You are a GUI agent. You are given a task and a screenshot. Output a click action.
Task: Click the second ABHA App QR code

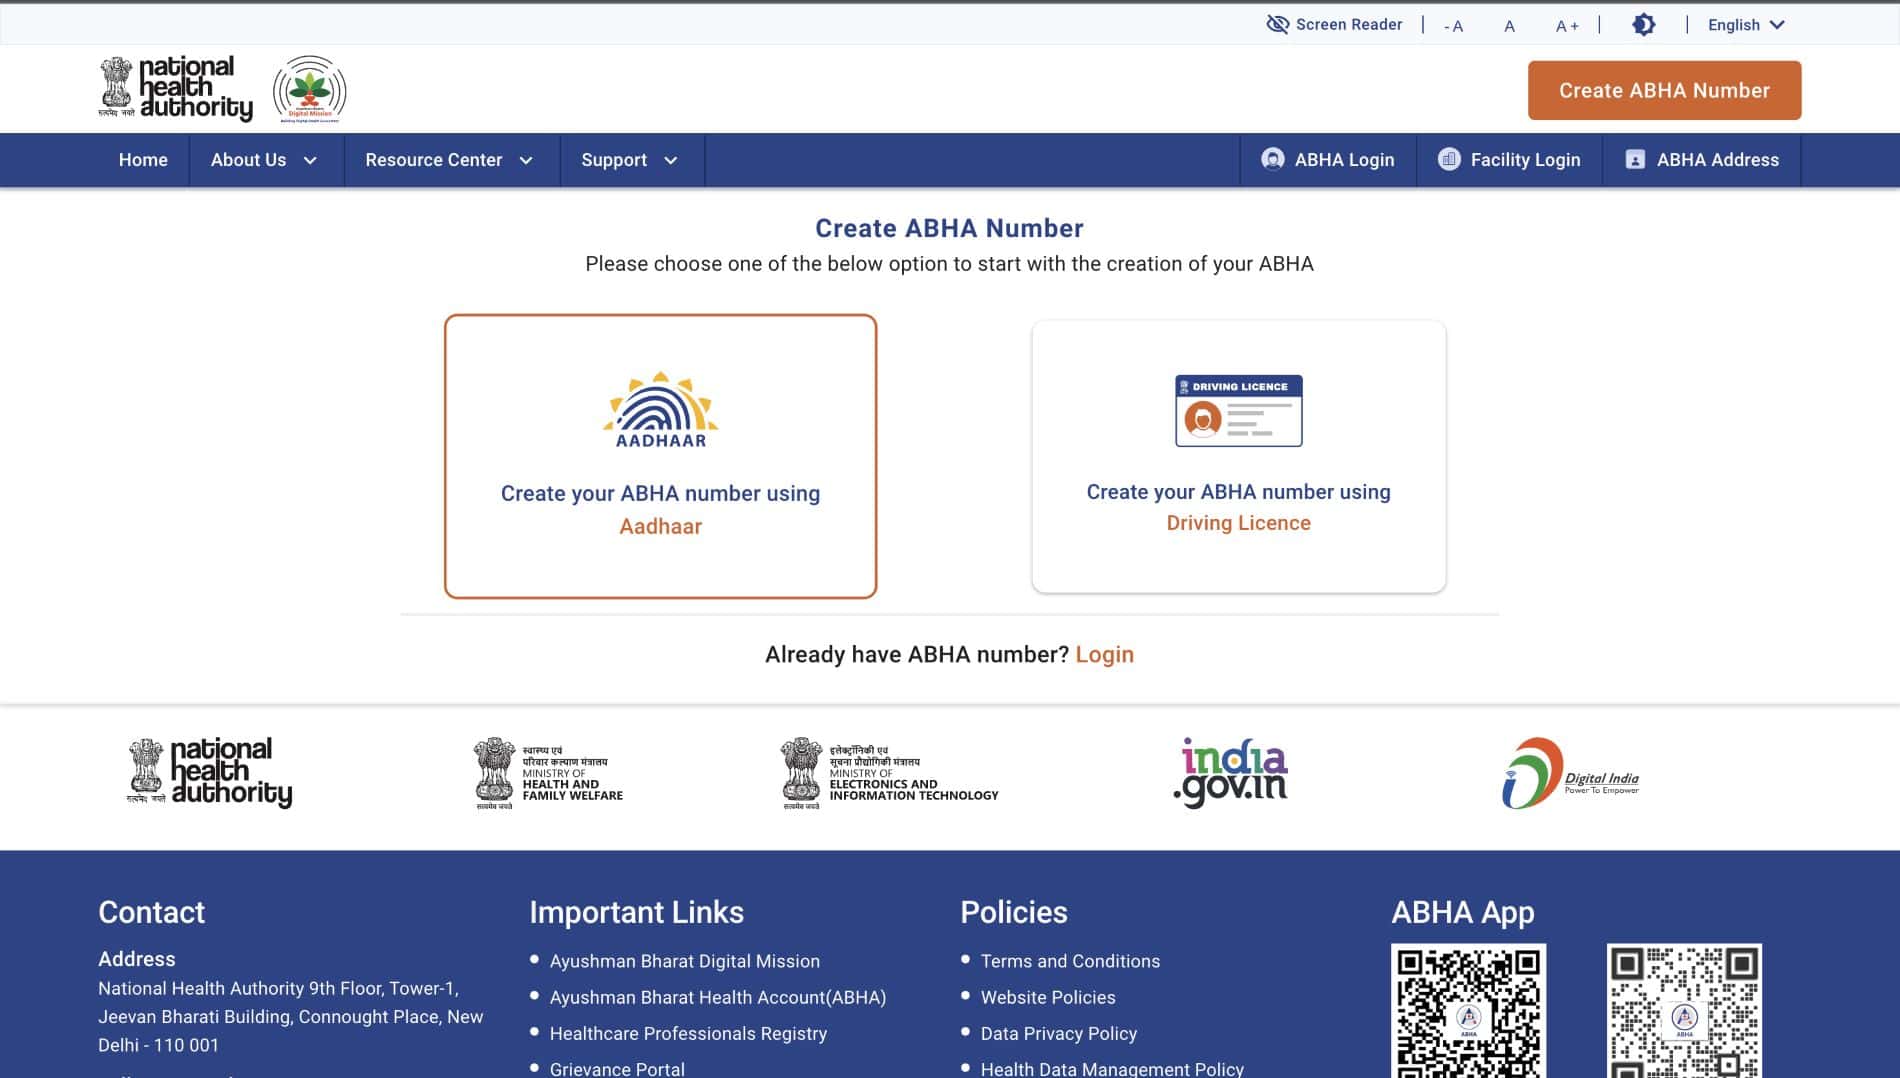(x=1684, y=1011)
